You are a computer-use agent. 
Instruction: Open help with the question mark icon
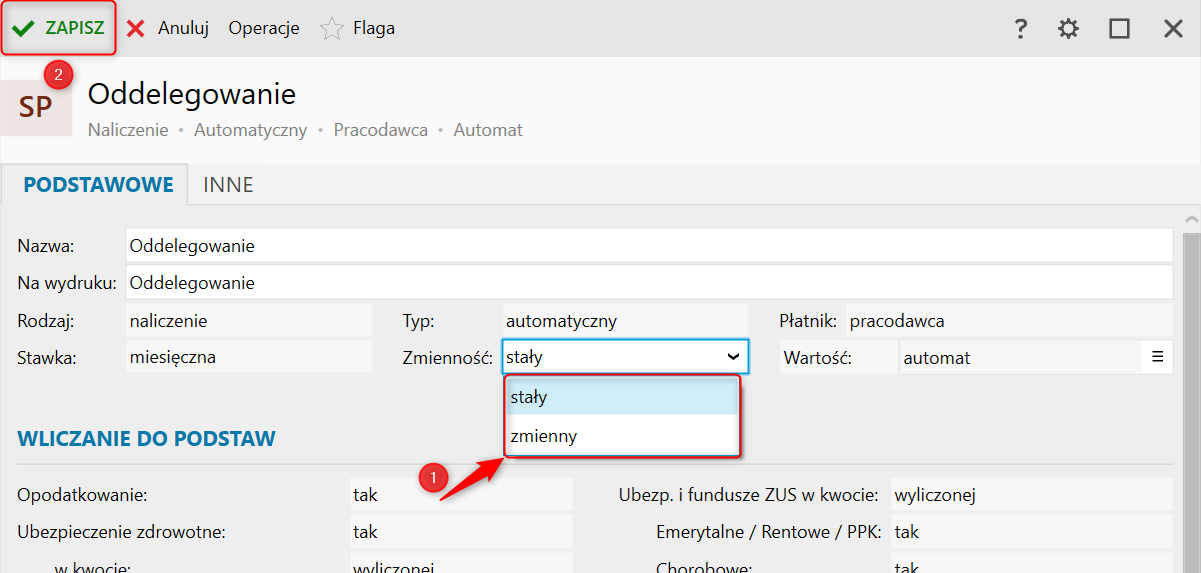[1020, 29]
